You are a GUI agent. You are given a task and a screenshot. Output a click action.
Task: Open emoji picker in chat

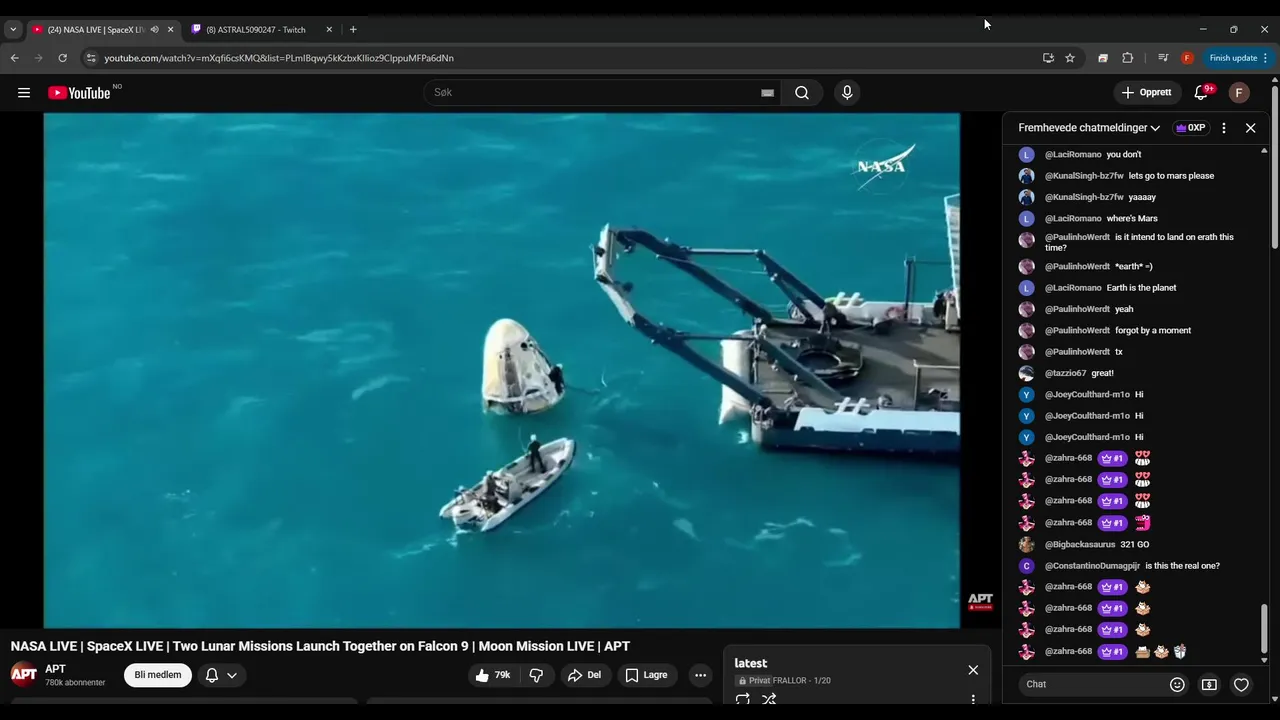[x=1177, y=685]
